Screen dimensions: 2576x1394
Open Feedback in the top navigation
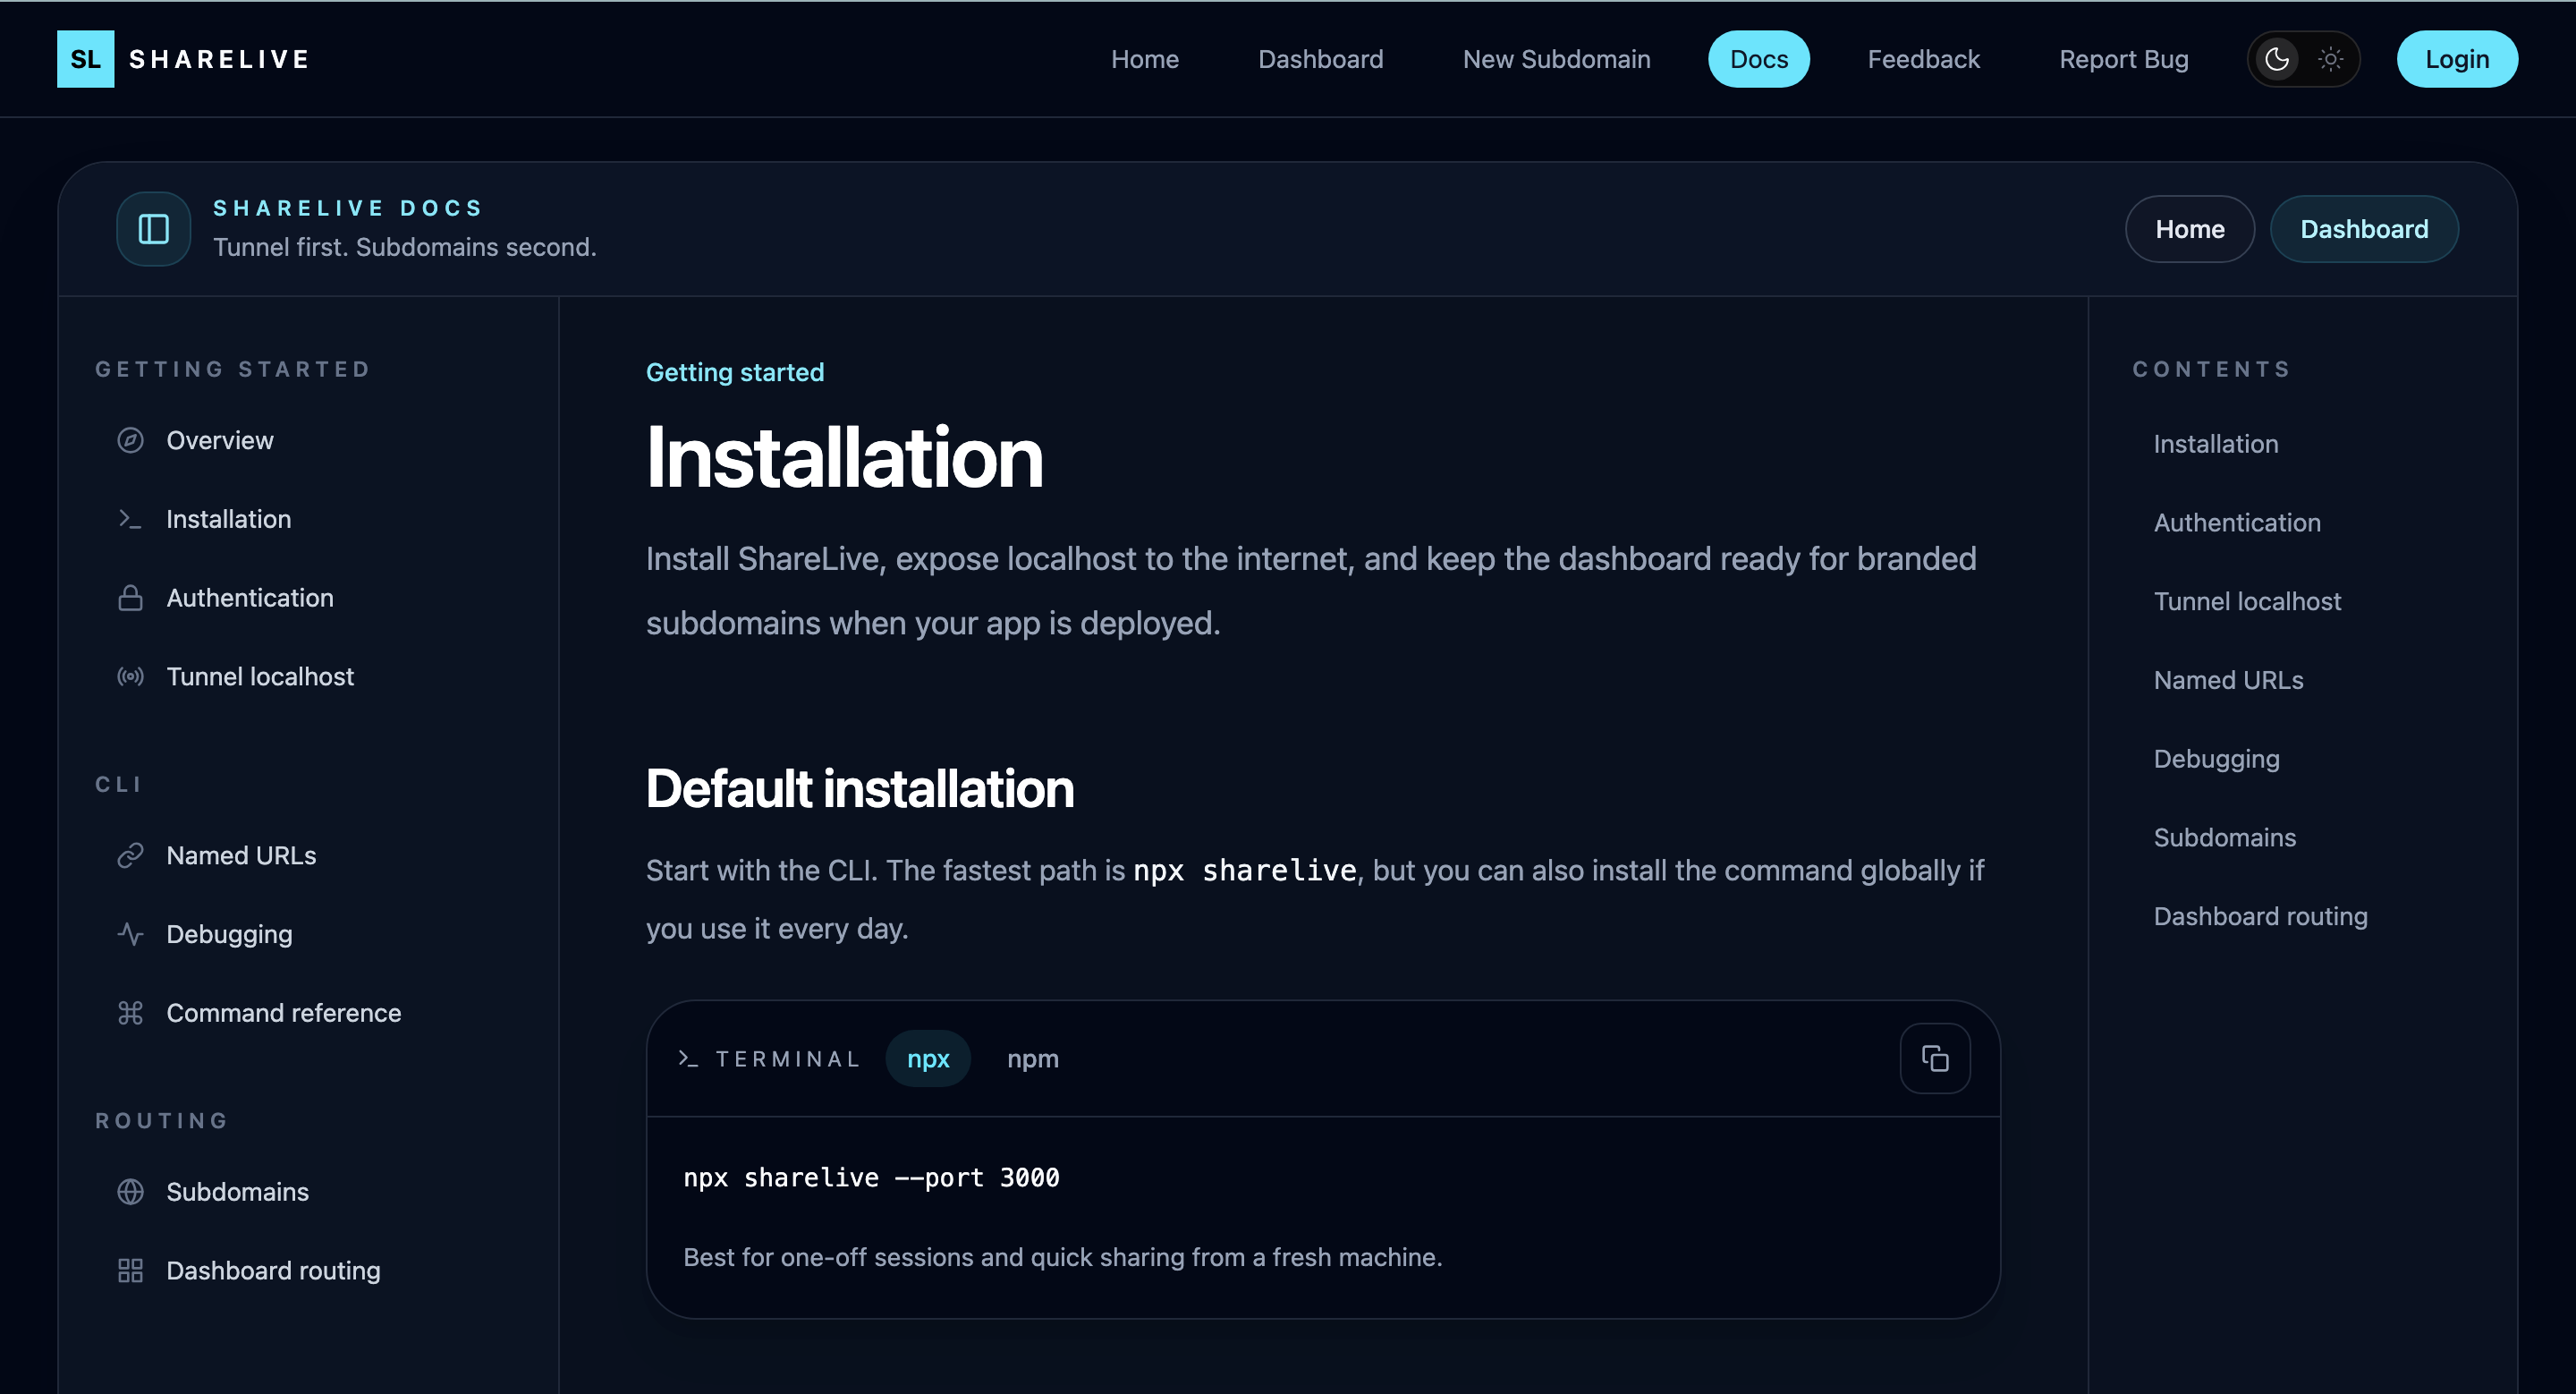pyautogui.click(x=1924, y=59)
